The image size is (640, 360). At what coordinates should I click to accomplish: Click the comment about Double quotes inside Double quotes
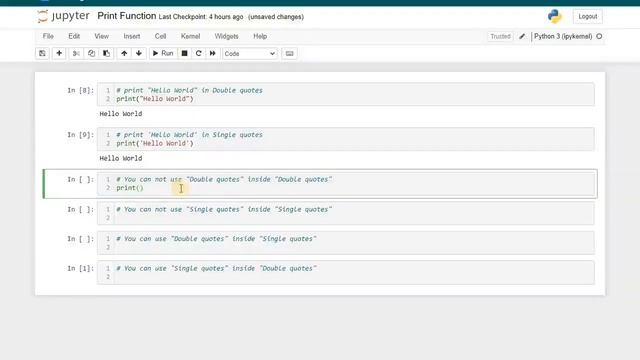[x=224, y=179]
